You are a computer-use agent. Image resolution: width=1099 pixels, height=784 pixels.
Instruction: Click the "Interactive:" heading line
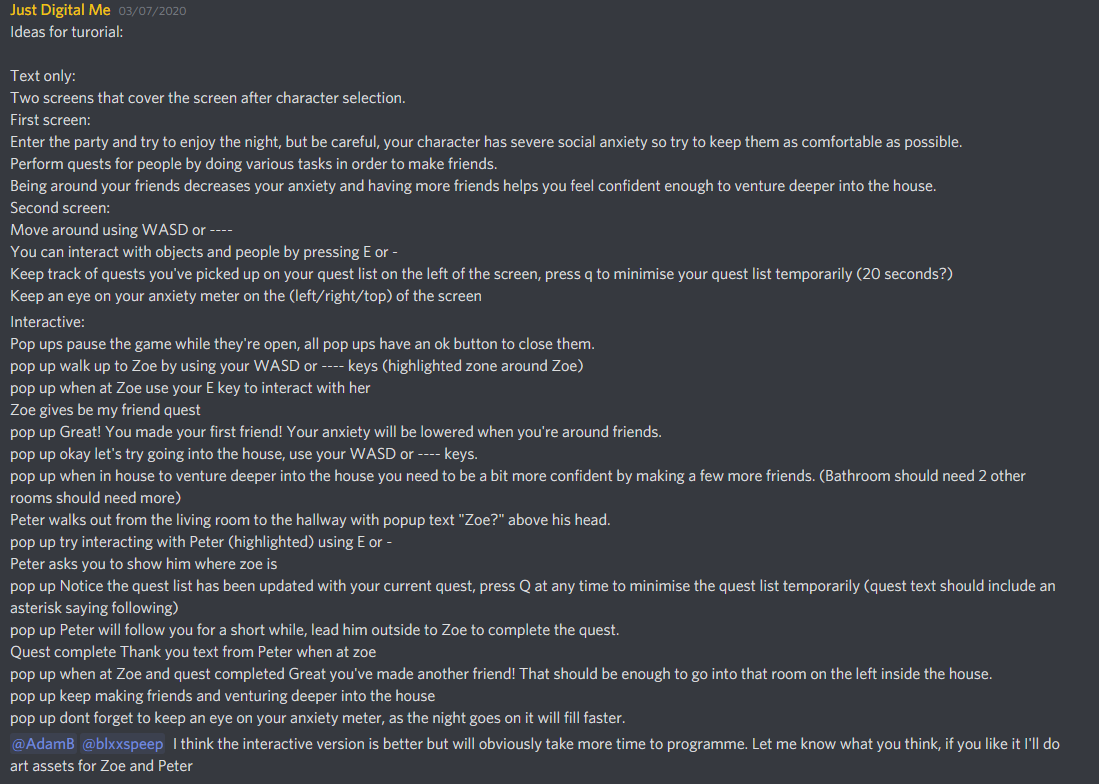point(48,321)
